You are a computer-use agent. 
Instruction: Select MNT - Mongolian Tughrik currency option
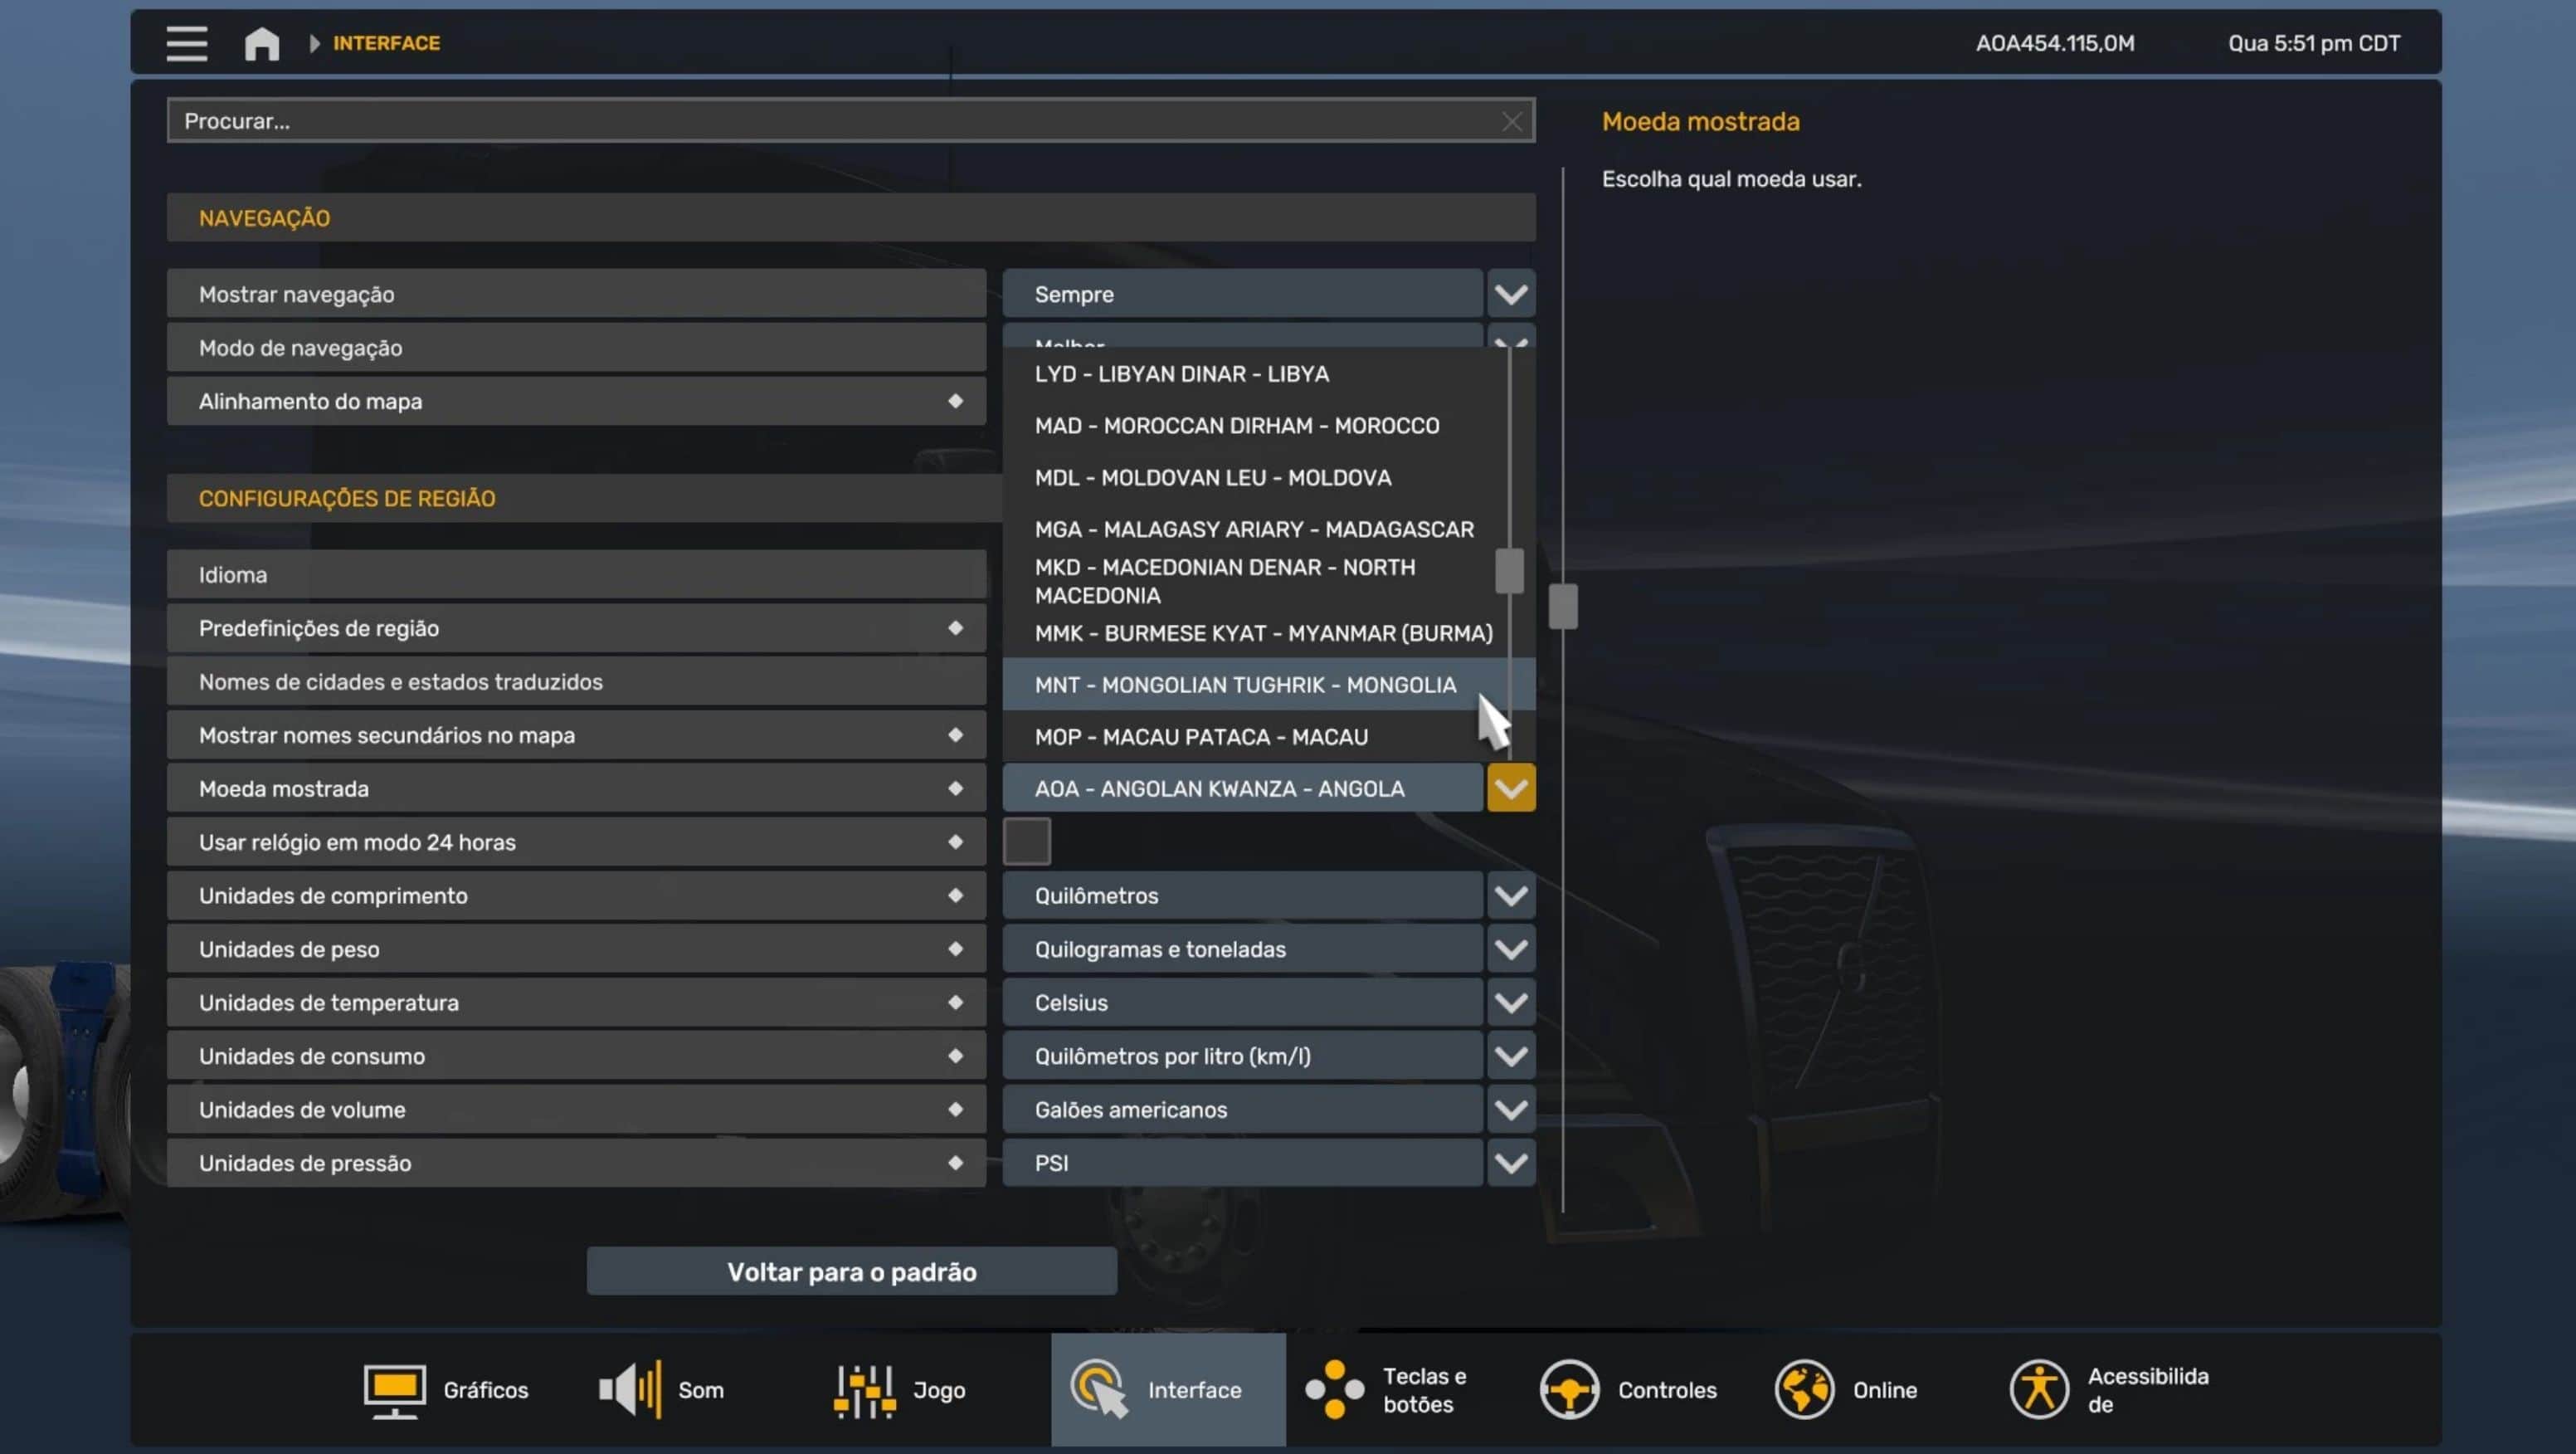[x=1245, y=685]
